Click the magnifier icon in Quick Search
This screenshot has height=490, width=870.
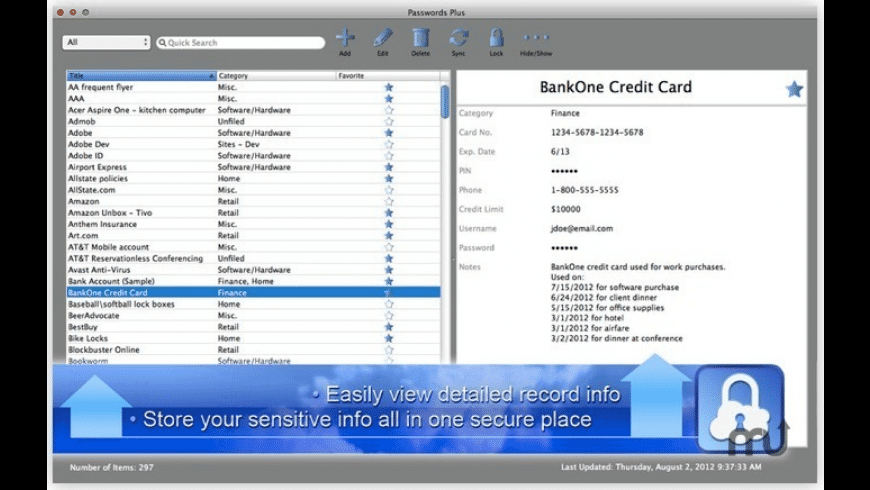(163, 43)
